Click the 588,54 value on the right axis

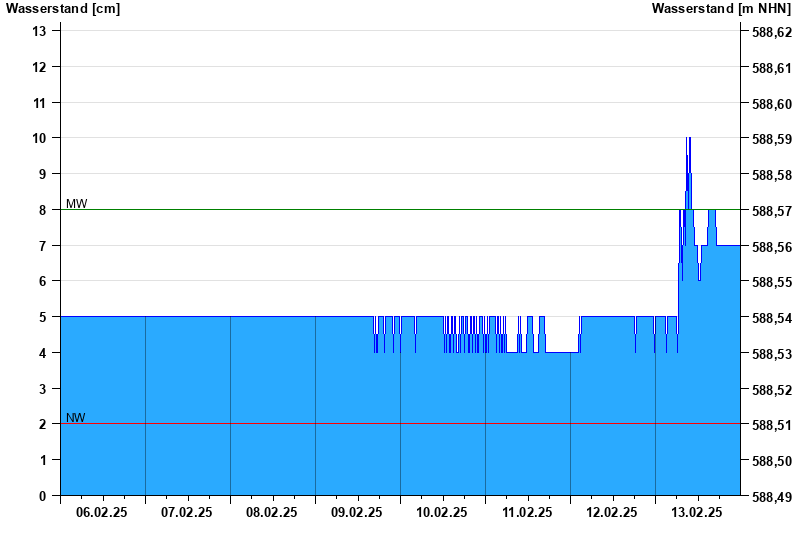click(771, 318)
